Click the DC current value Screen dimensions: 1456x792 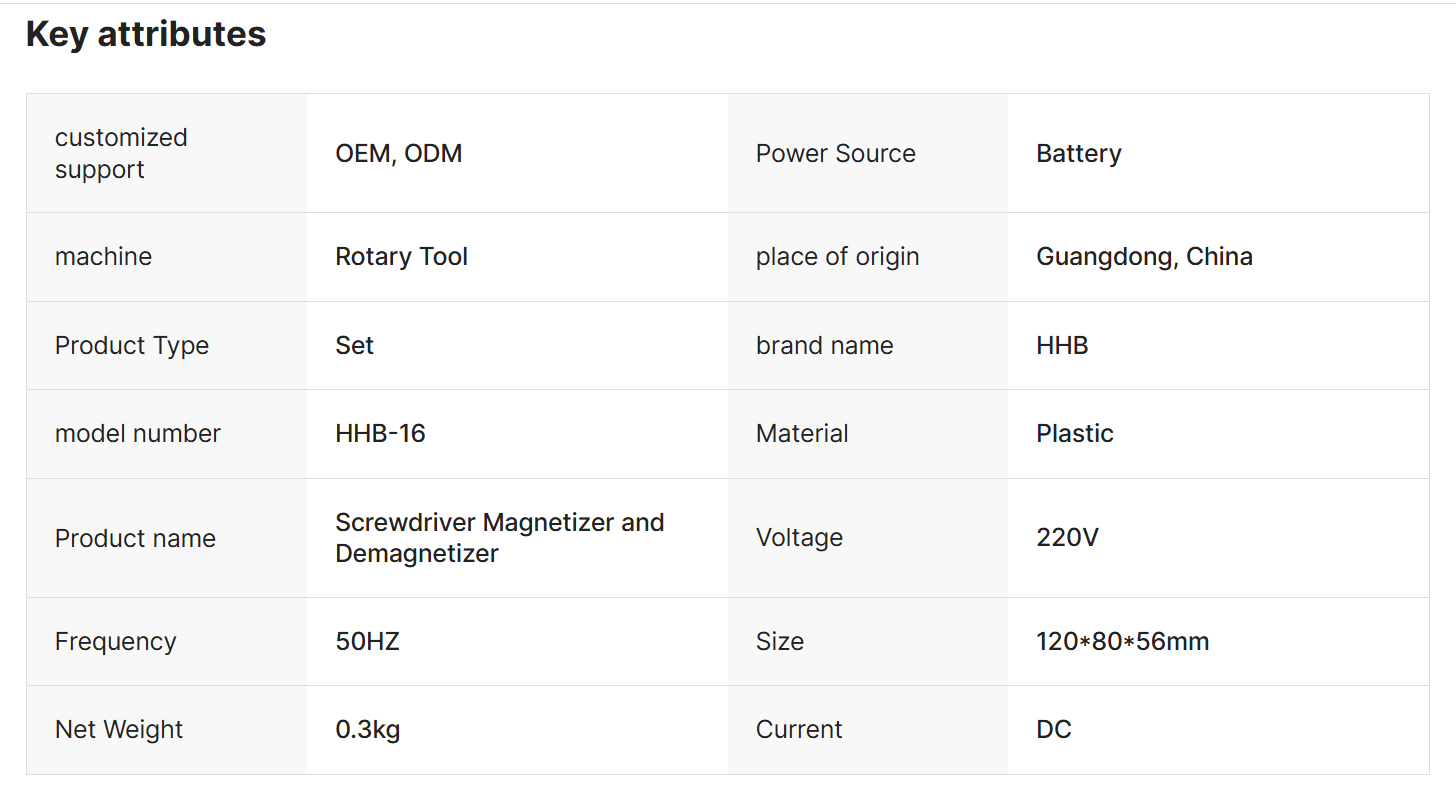tap(1053, 729)
